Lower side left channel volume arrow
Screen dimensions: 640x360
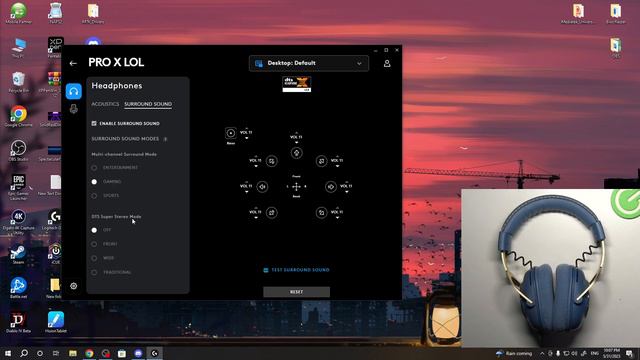(247, 192)
